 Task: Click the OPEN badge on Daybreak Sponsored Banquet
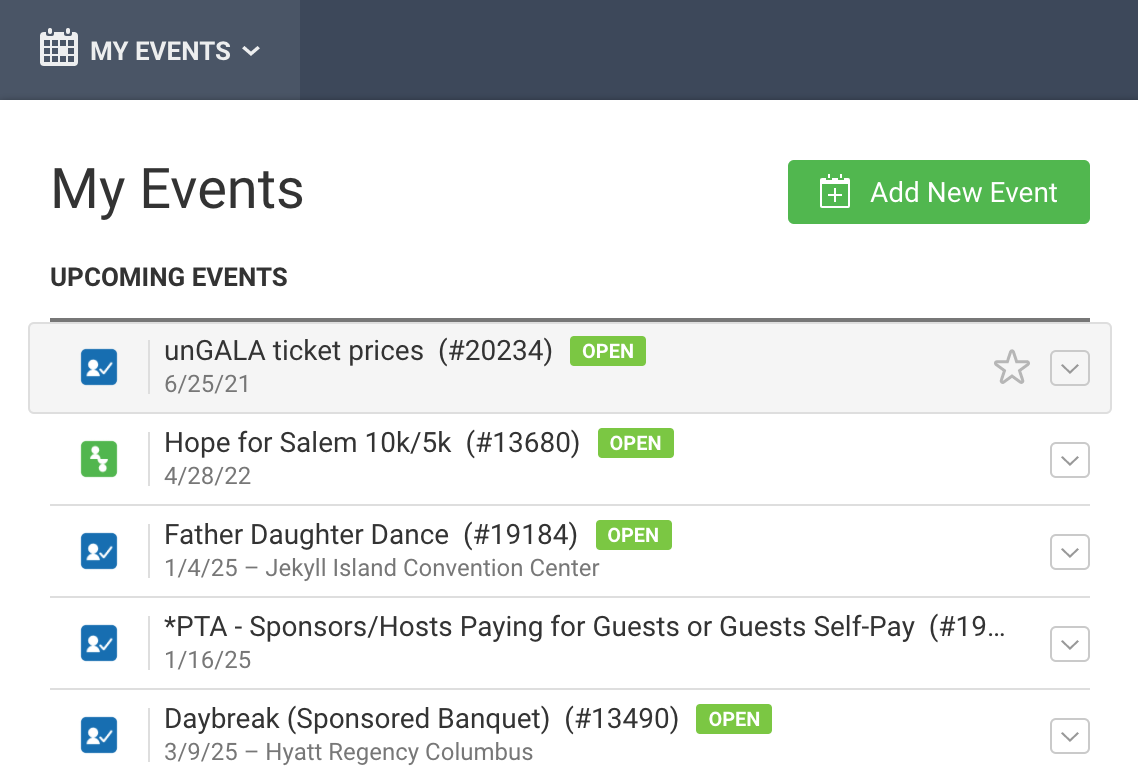point(734,719)
